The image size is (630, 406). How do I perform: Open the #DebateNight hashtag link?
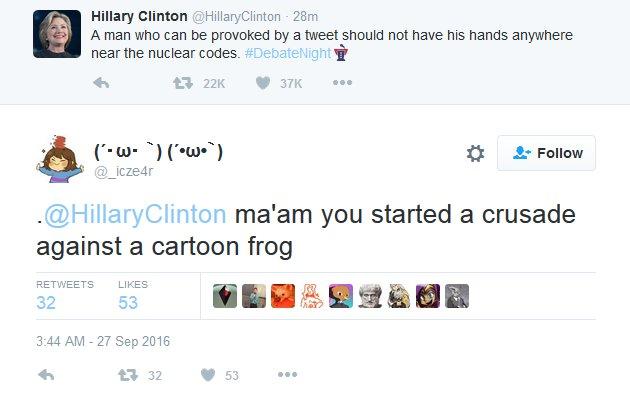point(288,53)
